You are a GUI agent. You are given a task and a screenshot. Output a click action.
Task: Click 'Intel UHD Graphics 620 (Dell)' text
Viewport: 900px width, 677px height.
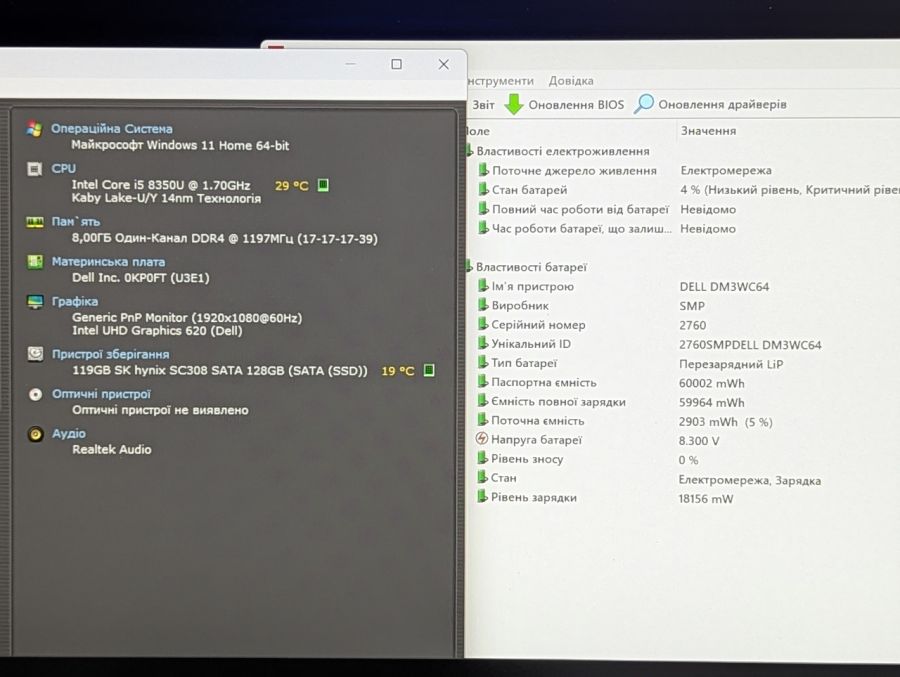[x=157, y=331]
